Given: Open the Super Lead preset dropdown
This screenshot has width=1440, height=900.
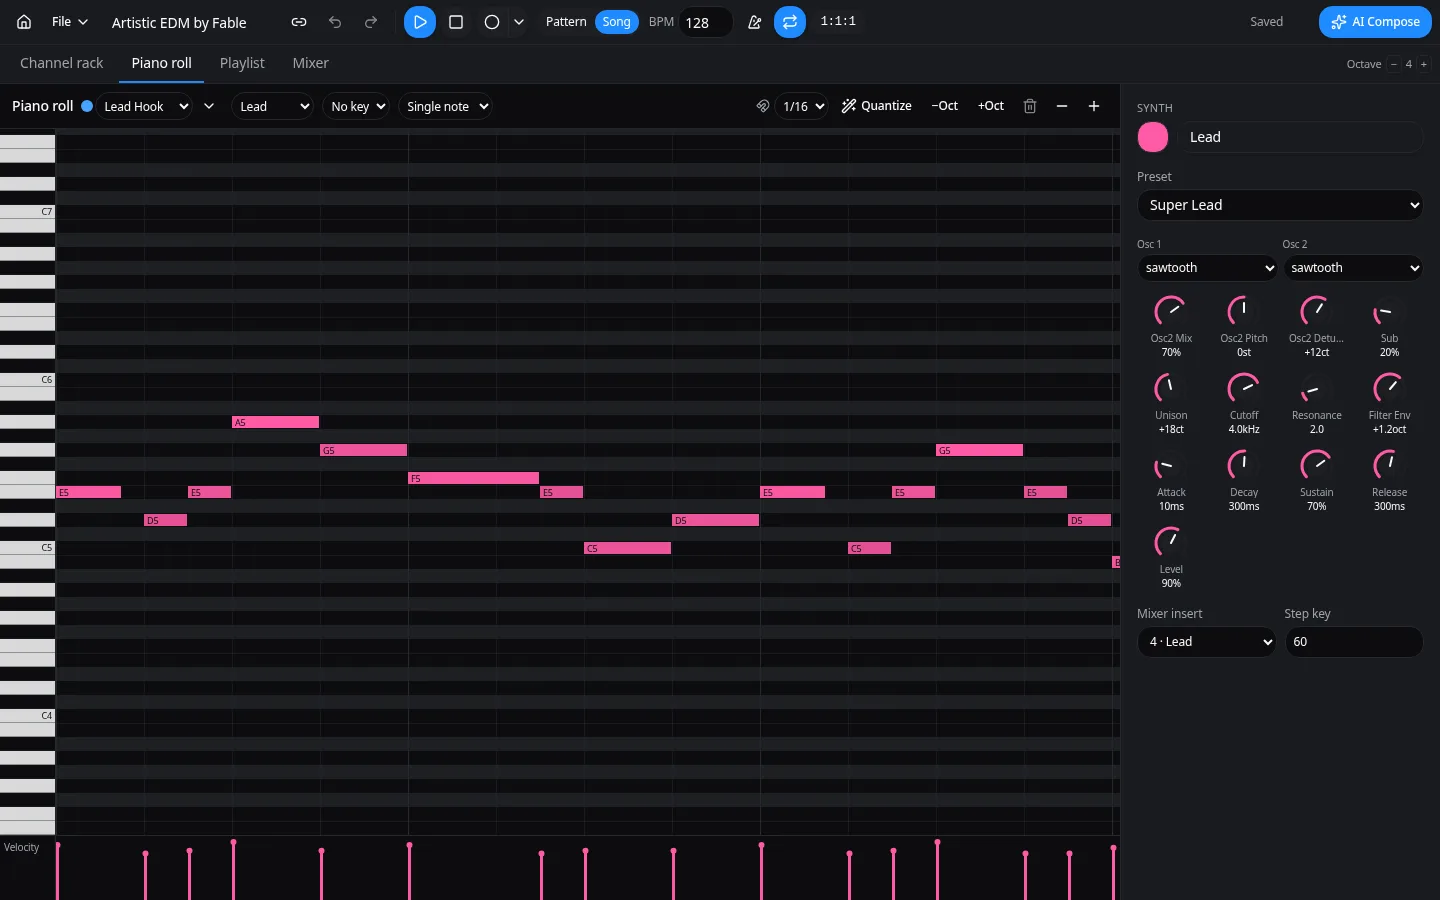Looking at the screenshot, I should point(1281,205).
